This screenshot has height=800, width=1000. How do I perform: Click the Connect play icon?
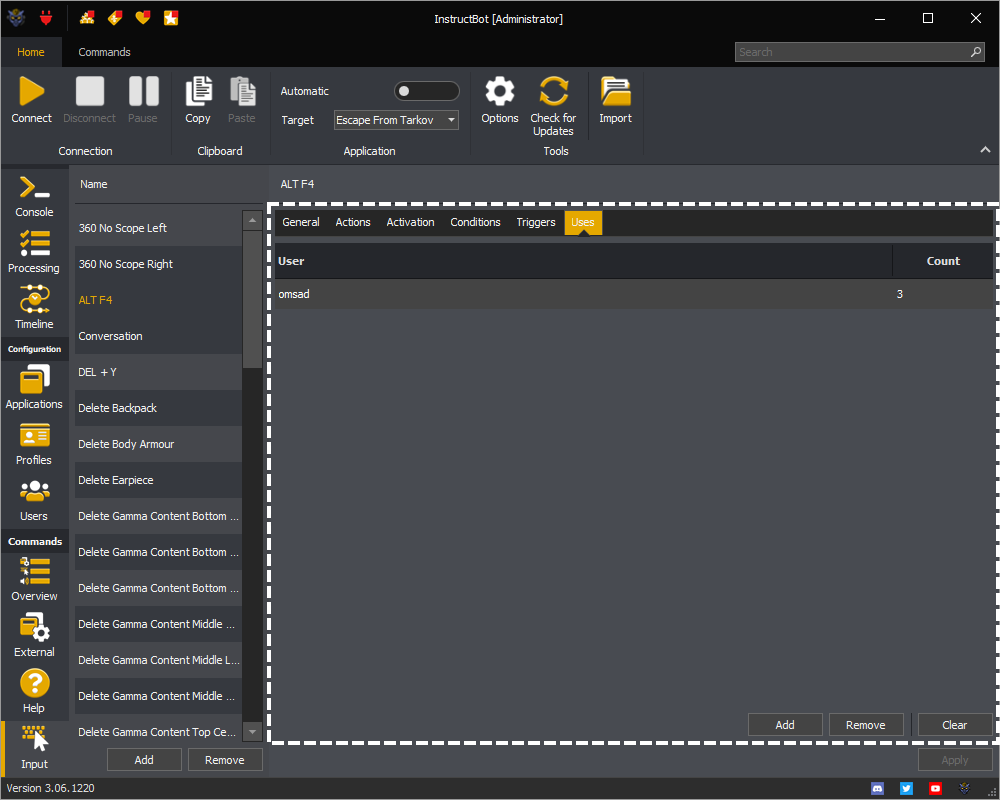point(31,91)
